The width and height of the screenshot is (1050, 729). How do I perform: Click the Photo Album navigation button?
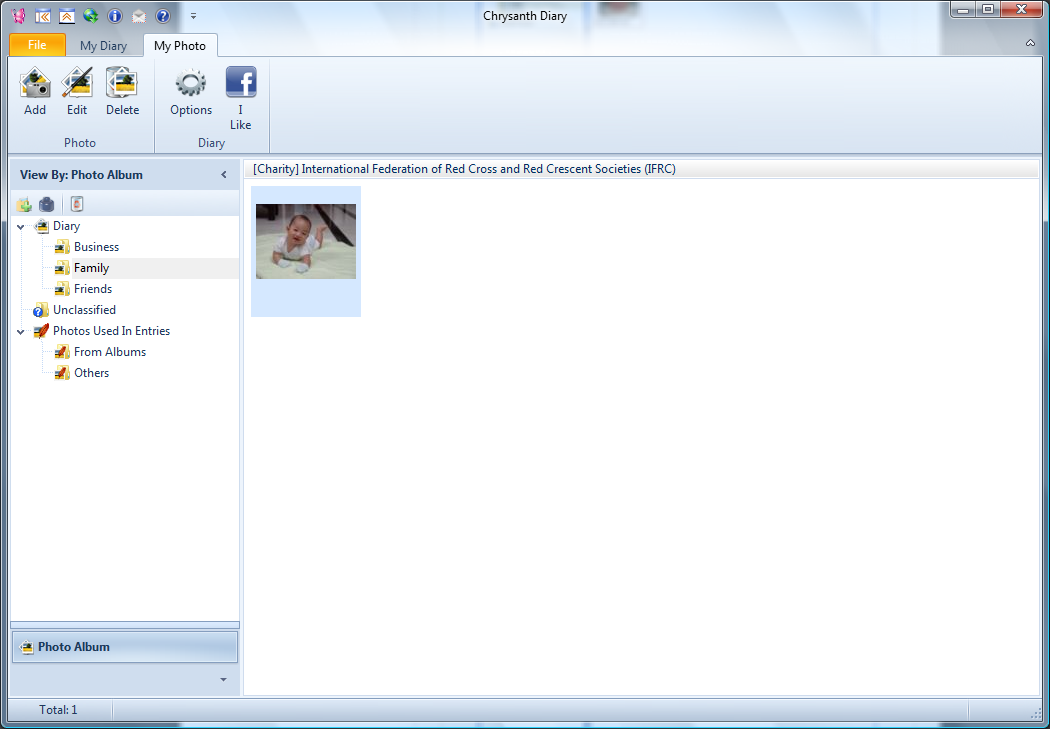(x=124, y=647)
